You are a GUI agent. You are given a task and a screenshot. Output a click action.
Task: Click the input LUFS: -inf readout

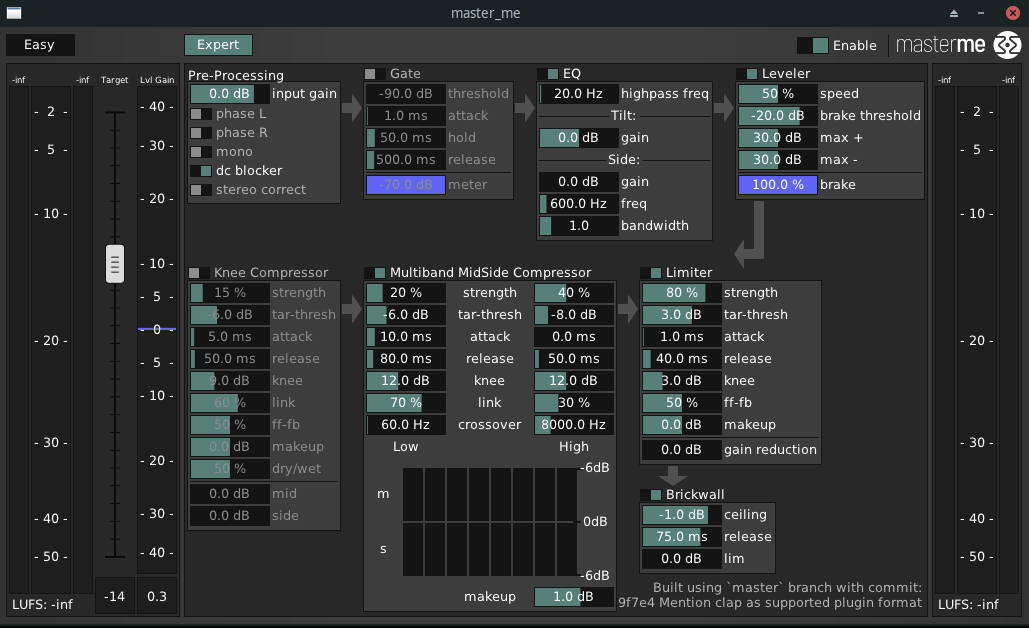point(43,604)
